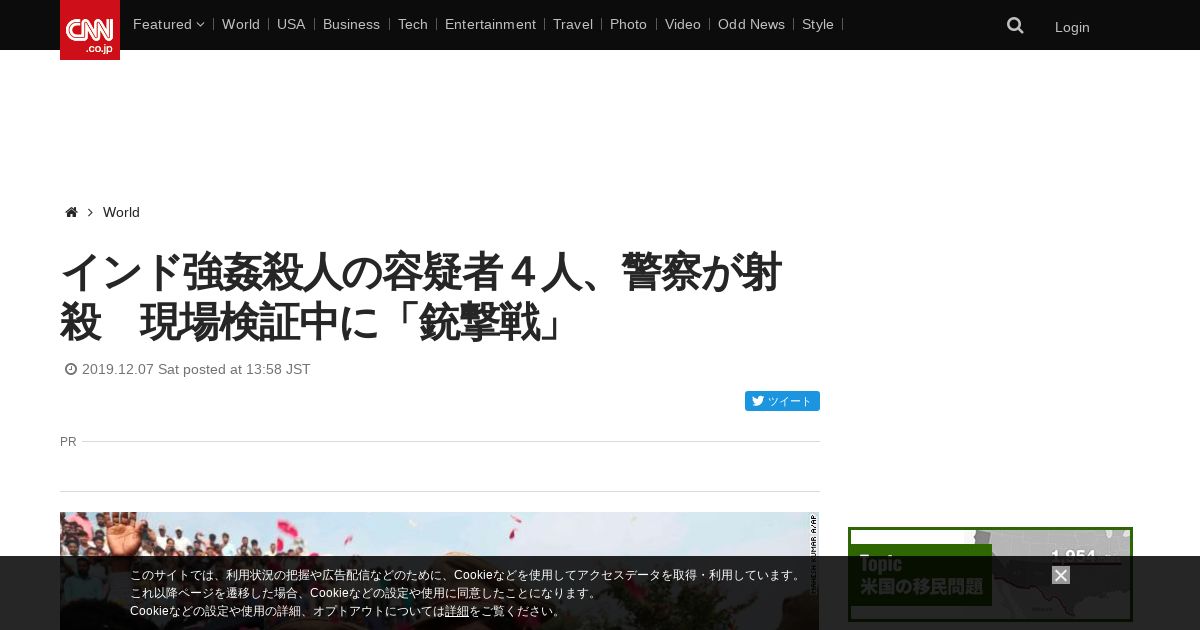Click the home breadcrumb icon
This screenshot has height=630, width=1200.
click(x=71, y=212)
